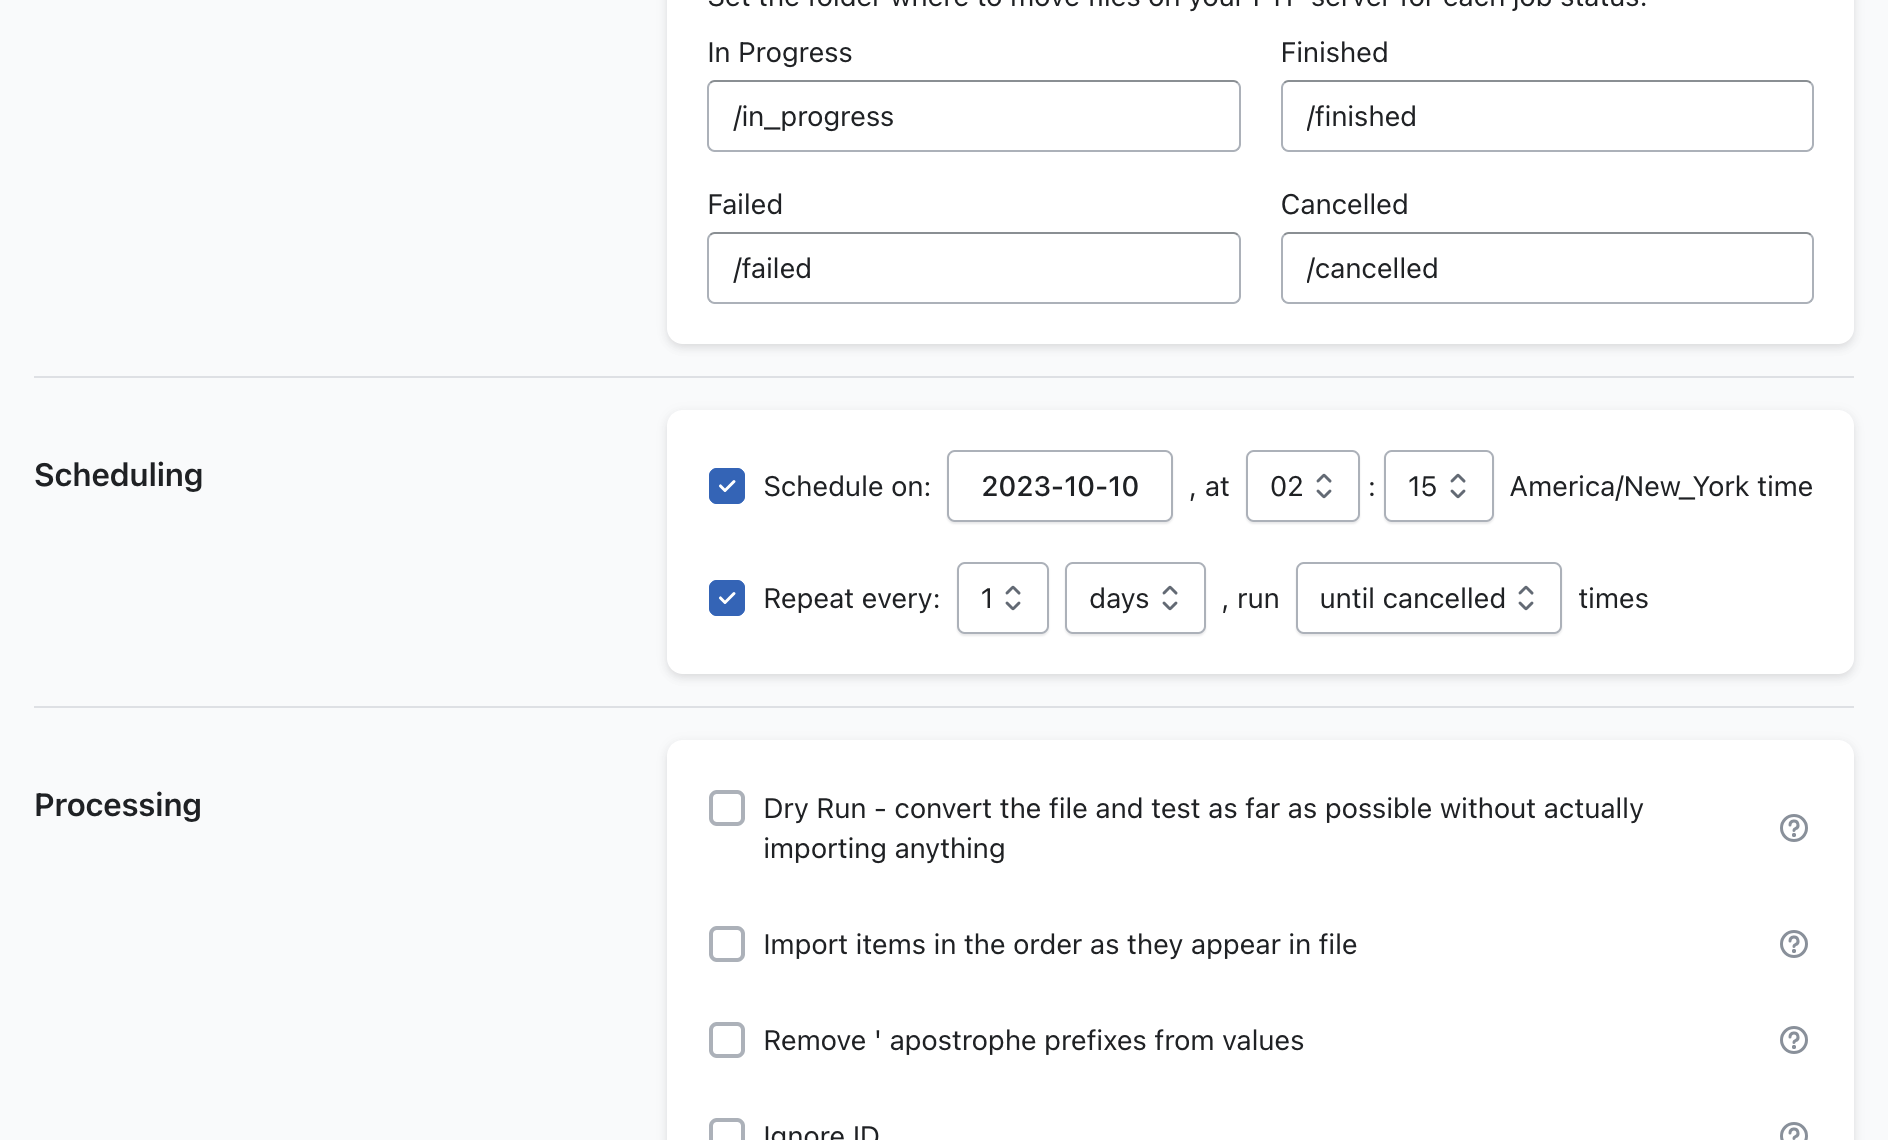Click the In Progress folder field
This screenshot has height=1140, width=1888.
click(x=973, y=116)
